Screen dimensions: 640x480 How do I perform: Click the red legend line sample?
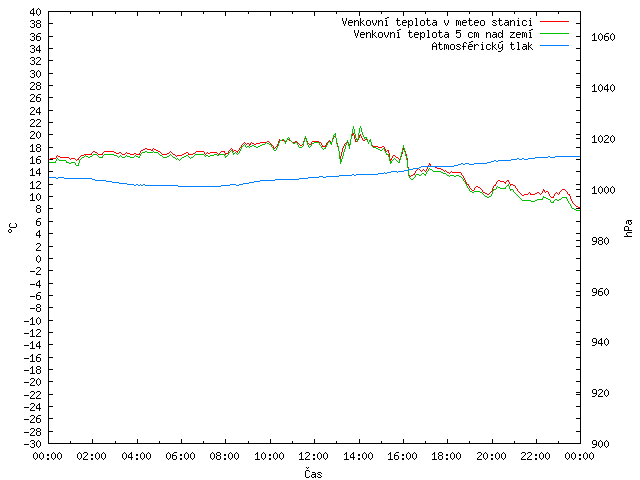coord(554,21)
